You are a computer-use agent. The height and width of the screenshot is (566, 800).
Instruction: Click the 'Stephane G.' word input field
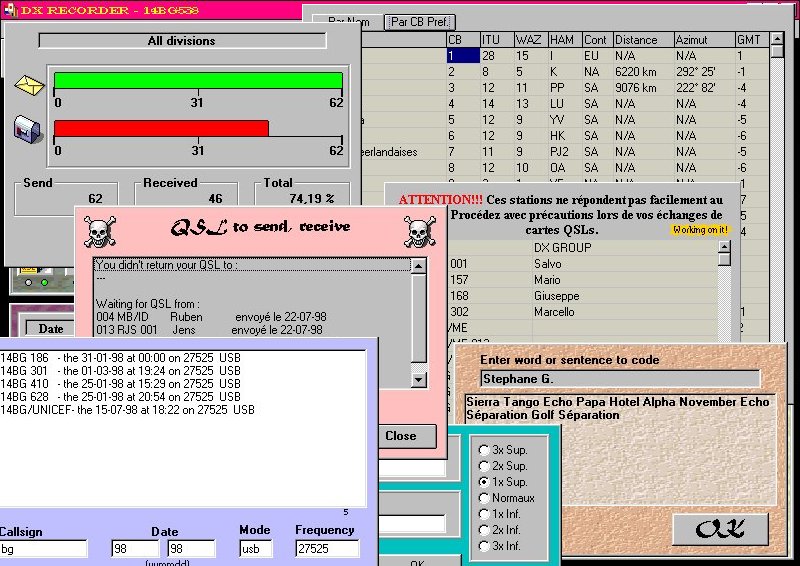(x=619, y=379)
